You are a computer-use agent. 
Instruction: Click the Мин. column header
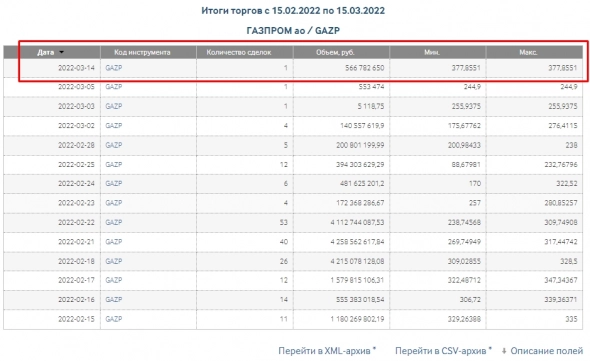pyautogui.click(x=432, y=52)
